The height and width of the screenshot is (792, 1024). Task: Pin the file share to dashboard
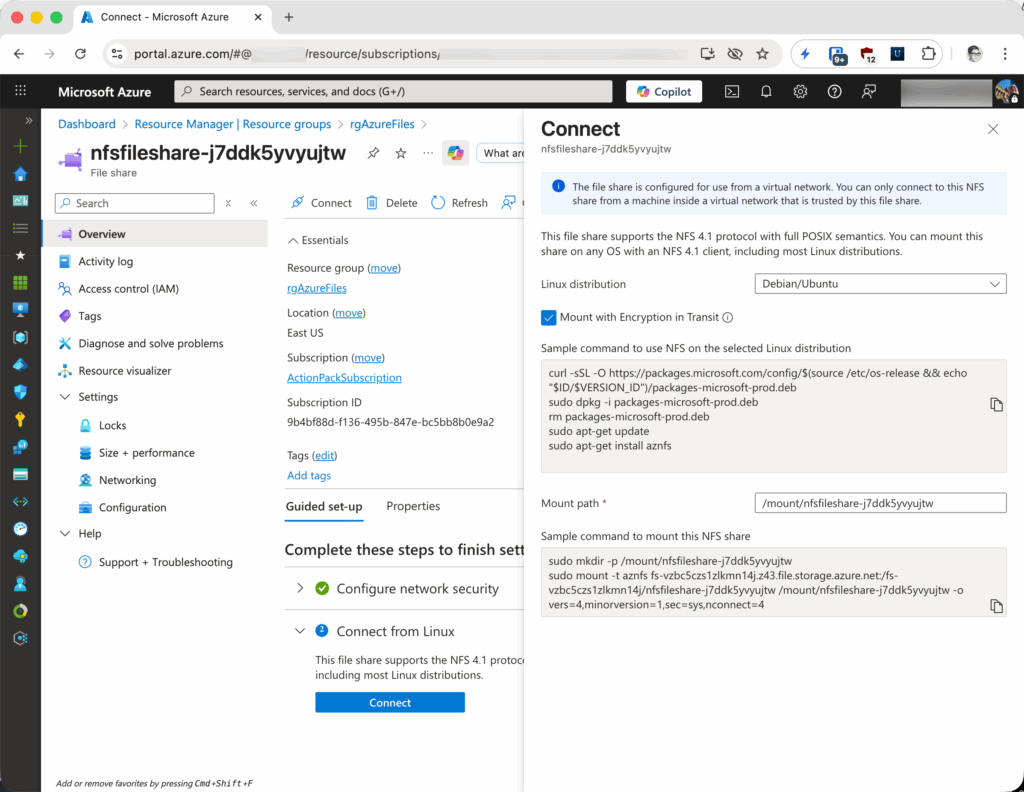click(x=373, y=153)
